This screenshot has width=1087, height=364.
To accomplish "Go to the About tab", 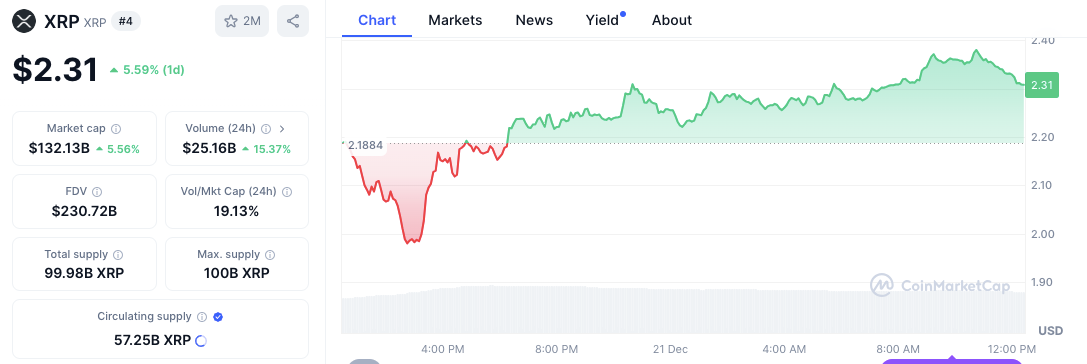I will pyautogui.click(x=672, y=20).
